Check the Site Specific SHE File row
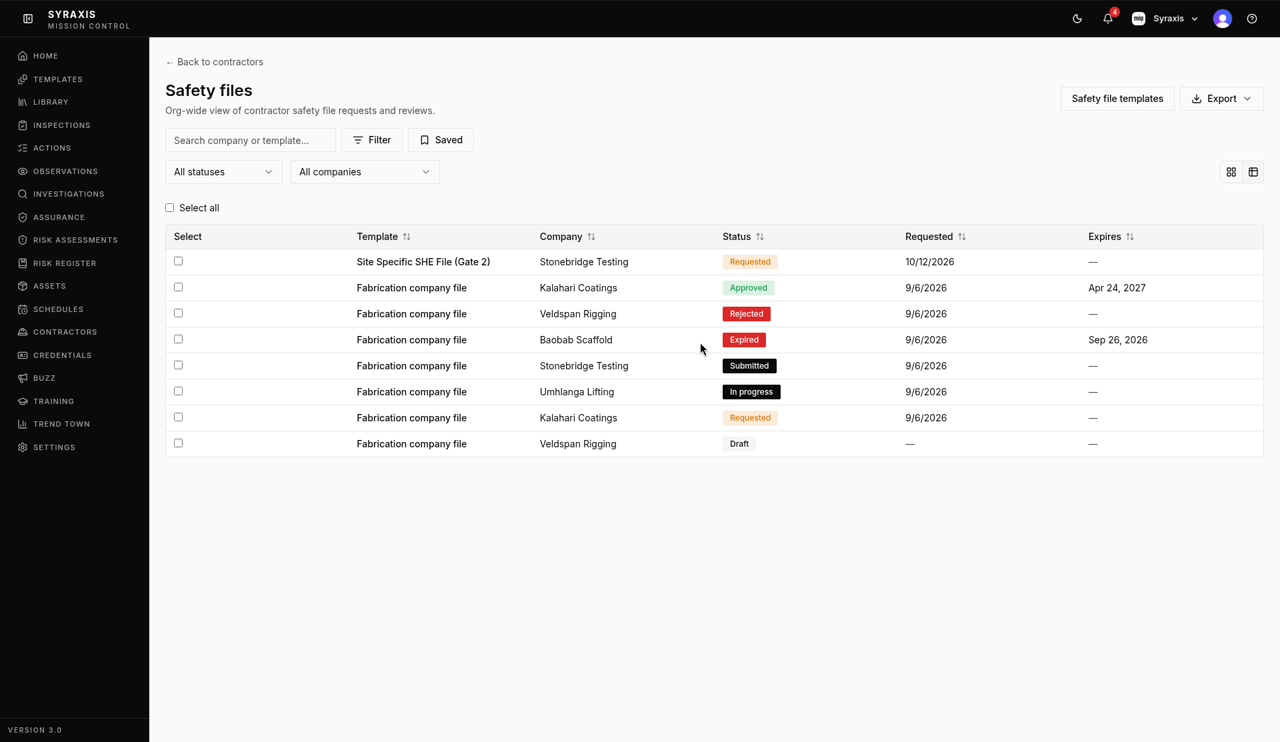Screen dimensions: 1280x742 pyautogui.click(x=179, y=261)
